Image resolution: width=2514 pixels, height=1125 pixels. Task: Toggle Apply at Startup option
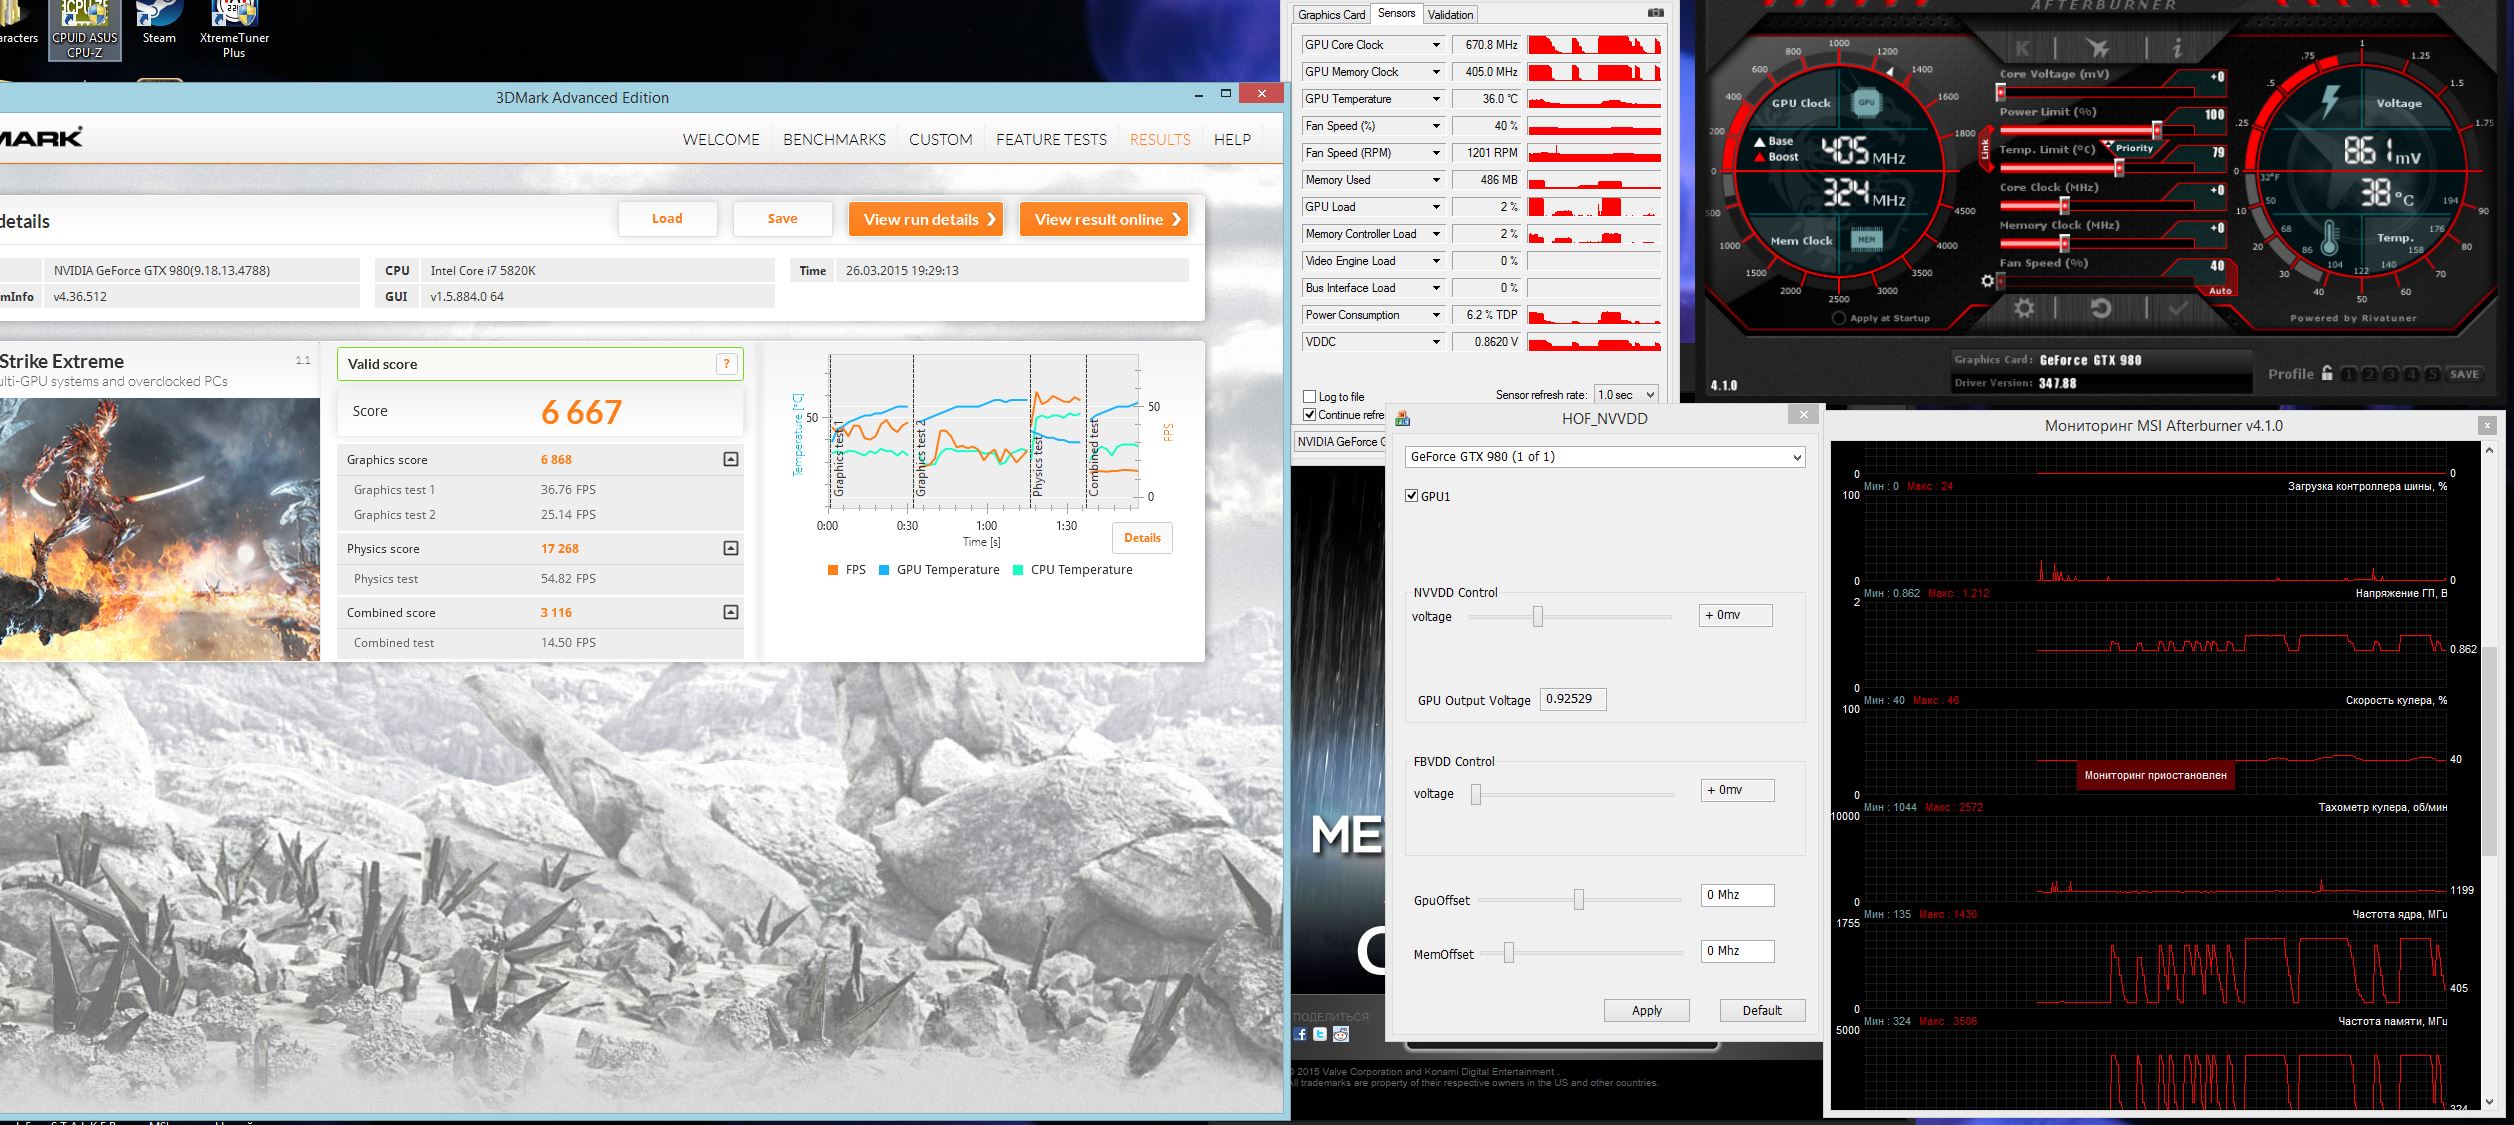(1838, 318)
